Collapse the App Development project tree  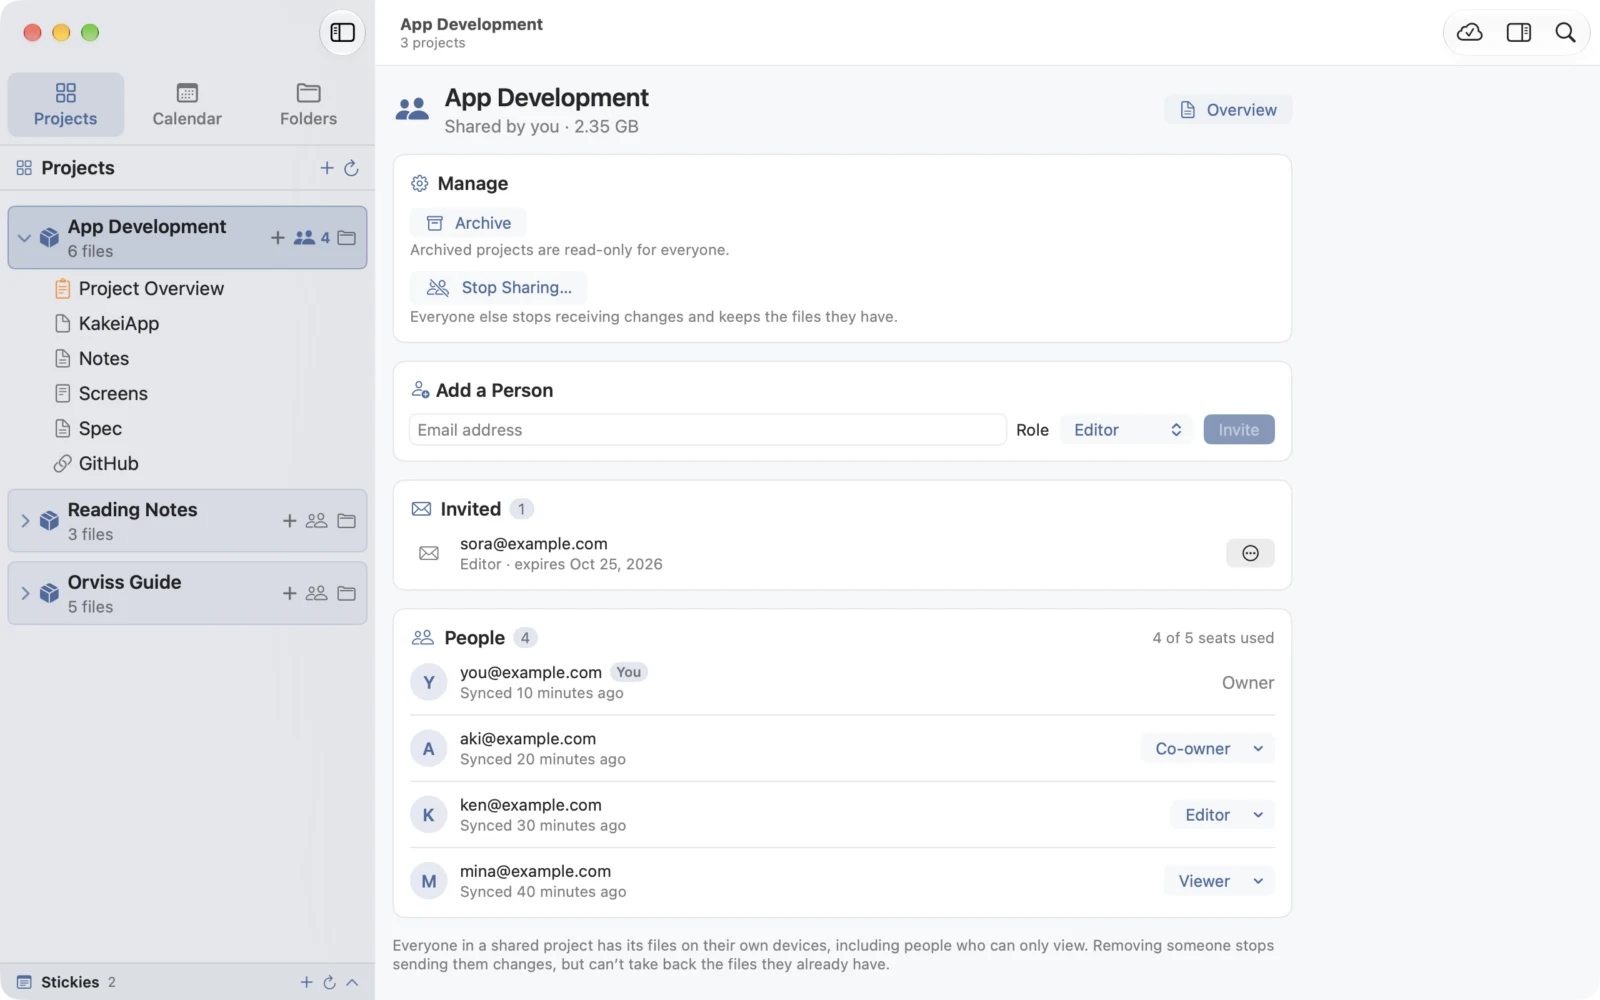click(25, 238)
